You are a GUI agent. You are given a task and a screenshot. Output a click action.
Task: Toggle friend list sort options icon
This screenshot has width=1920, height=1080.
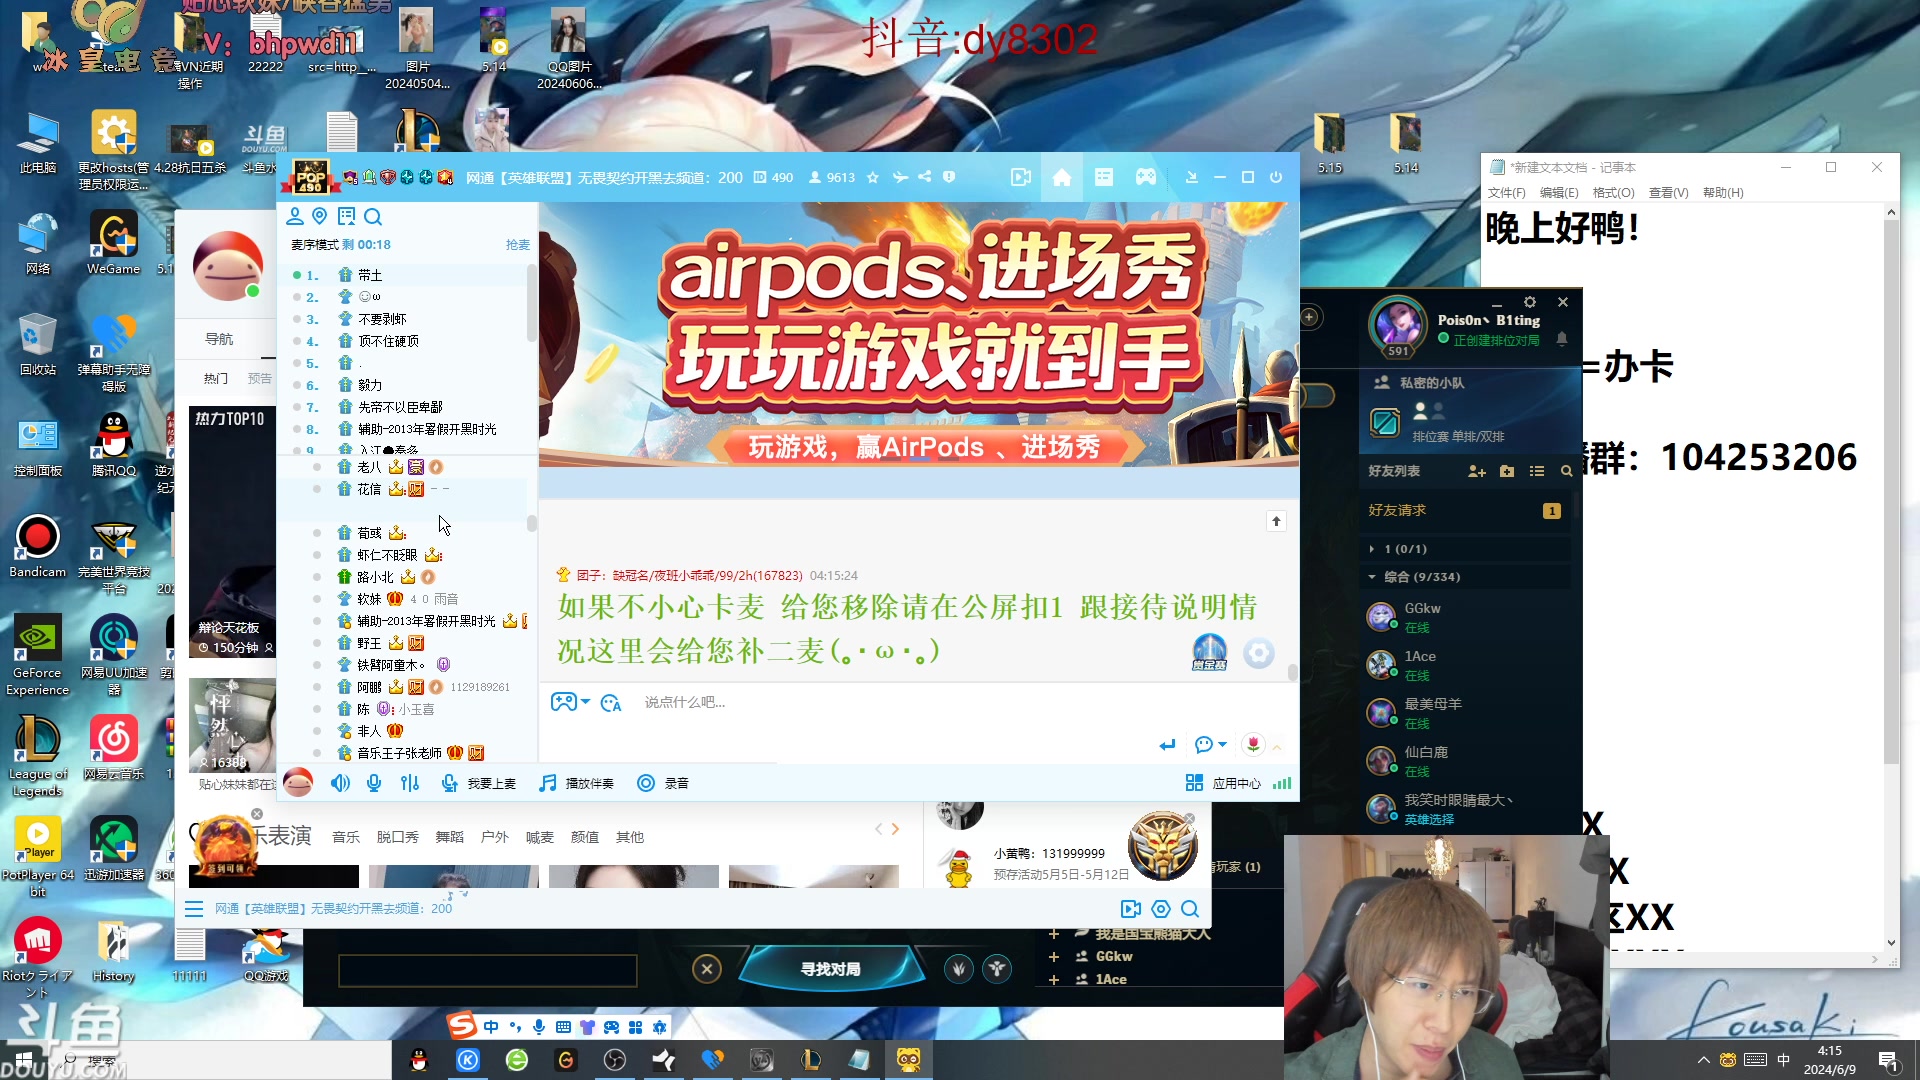tap(1537, 471)
